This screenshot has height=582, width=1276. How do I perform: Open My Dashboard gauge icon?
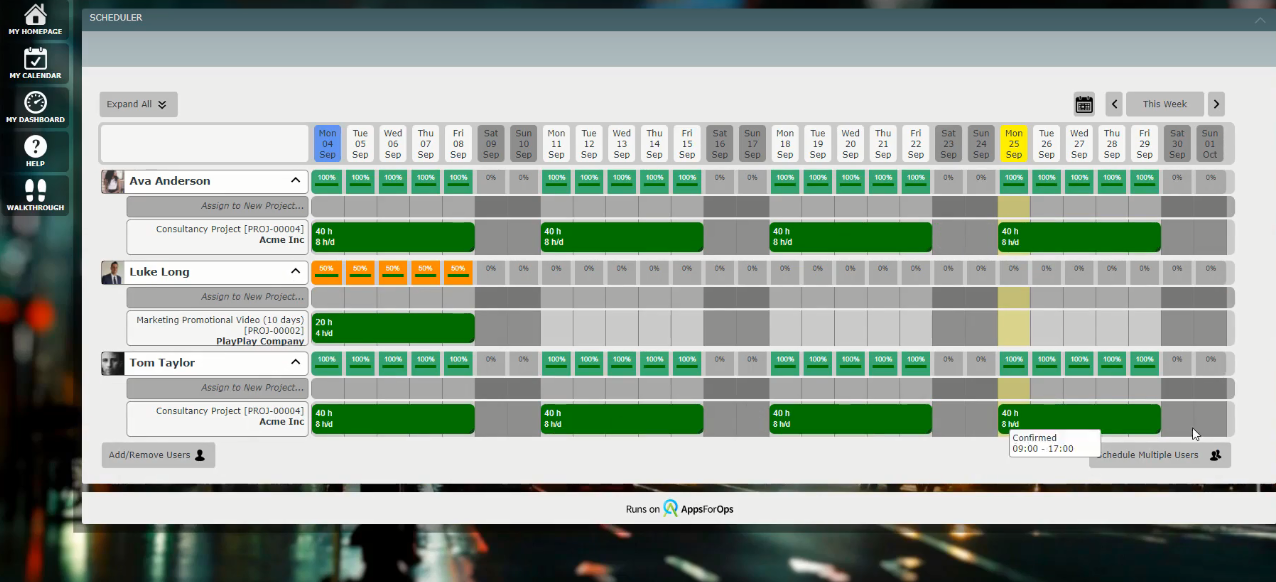(x=35, y=106)
